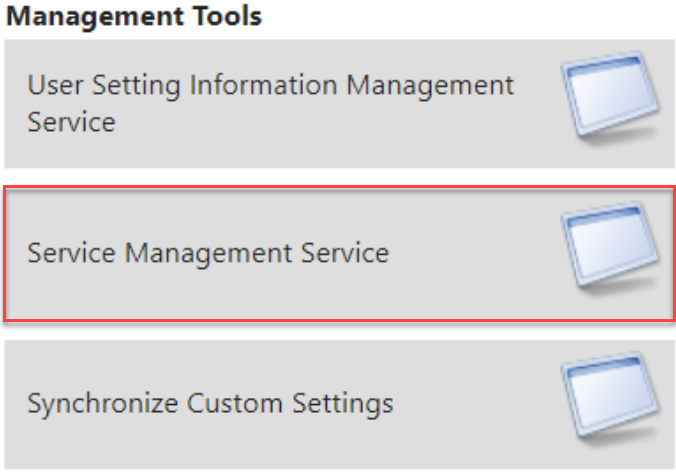Select the red-outlined Service Management Service entry
The image size is (676, 475).
[x=339, y=254]
